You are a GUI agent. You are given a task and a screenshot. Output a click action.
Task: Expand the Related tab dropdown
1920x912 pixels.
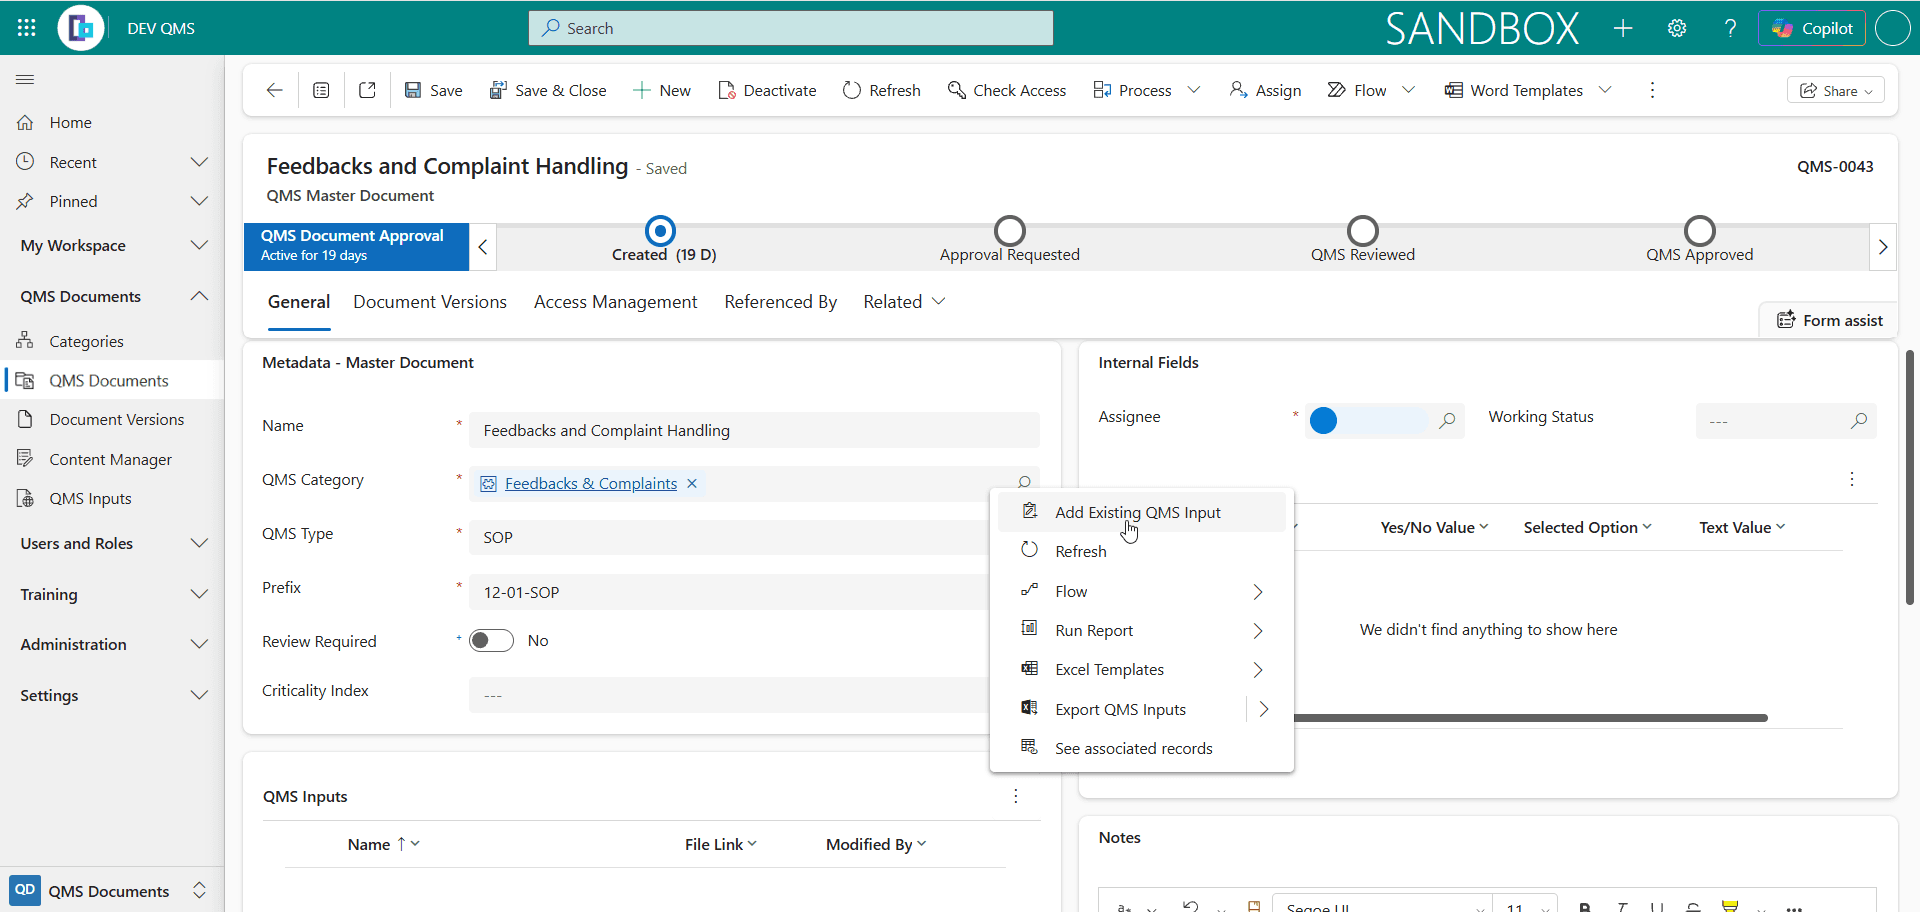tap(938, 301)
